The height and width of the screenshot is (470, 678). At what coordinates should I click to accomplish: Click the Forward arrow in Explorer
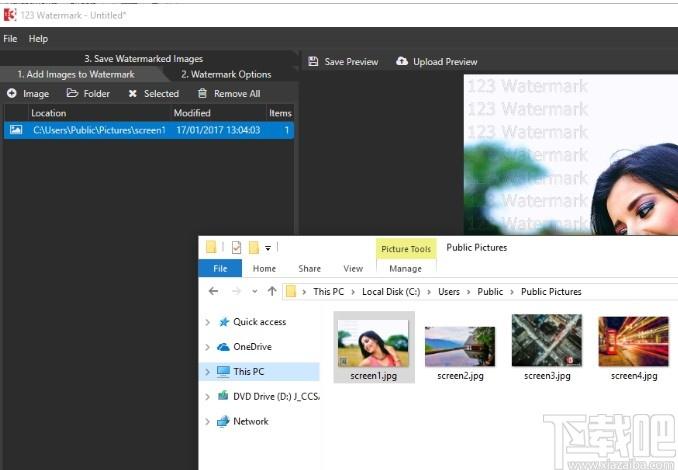[x=236, y=291]
